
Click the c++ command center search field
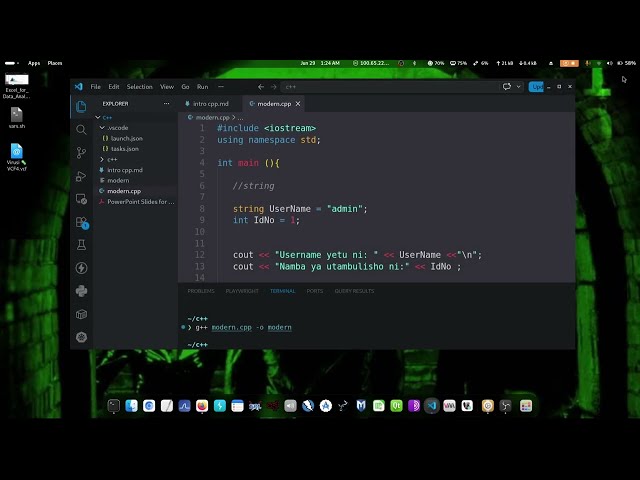pos(390,87)
